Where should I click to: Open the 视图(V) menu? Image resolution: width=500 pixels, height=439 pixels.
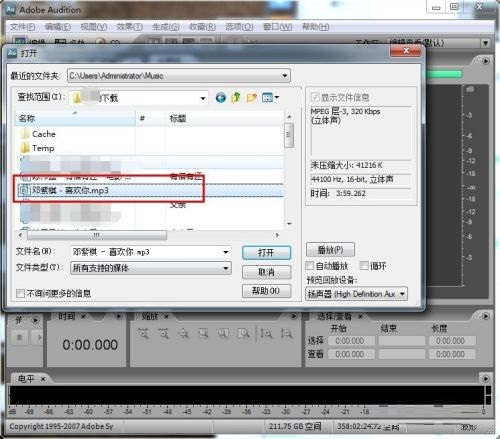tap(94, 27)
